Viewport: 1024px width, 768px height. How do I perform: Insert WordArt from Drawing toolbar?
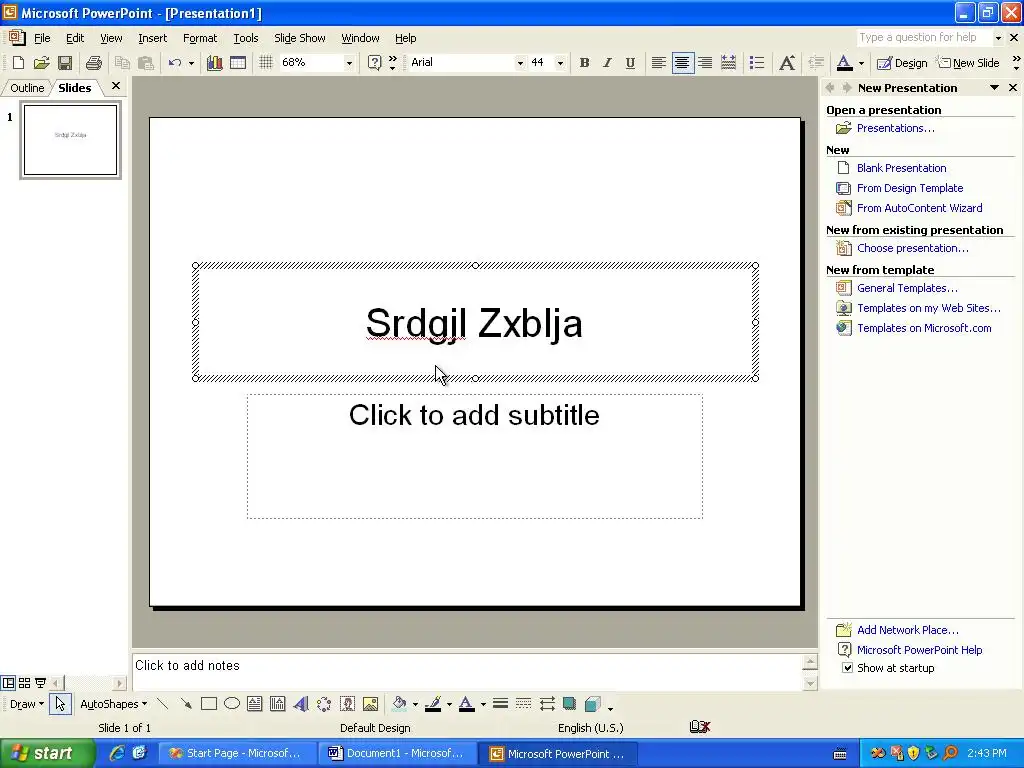[x=300, y=704]
